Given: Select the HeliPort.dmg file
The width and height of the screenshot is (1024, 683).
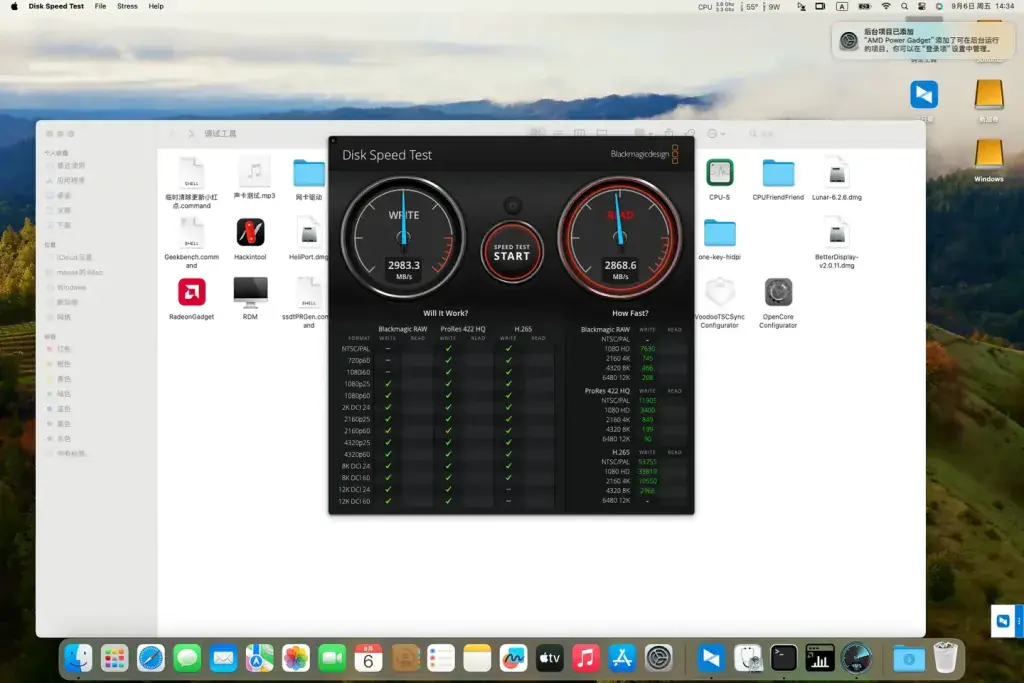Looking at the screenshot, I should tap(308, 239).
